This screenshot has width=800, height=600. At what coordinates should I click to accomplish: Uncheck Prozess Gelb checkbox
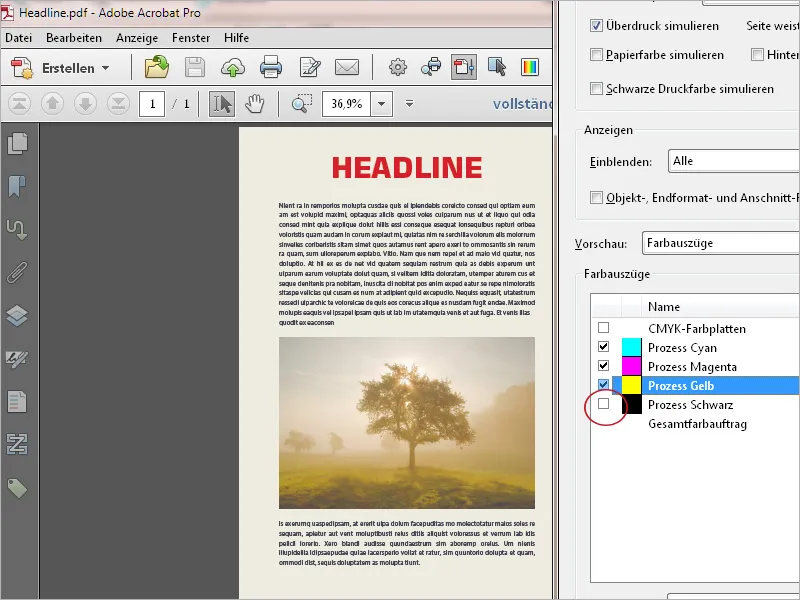[604, 385]
